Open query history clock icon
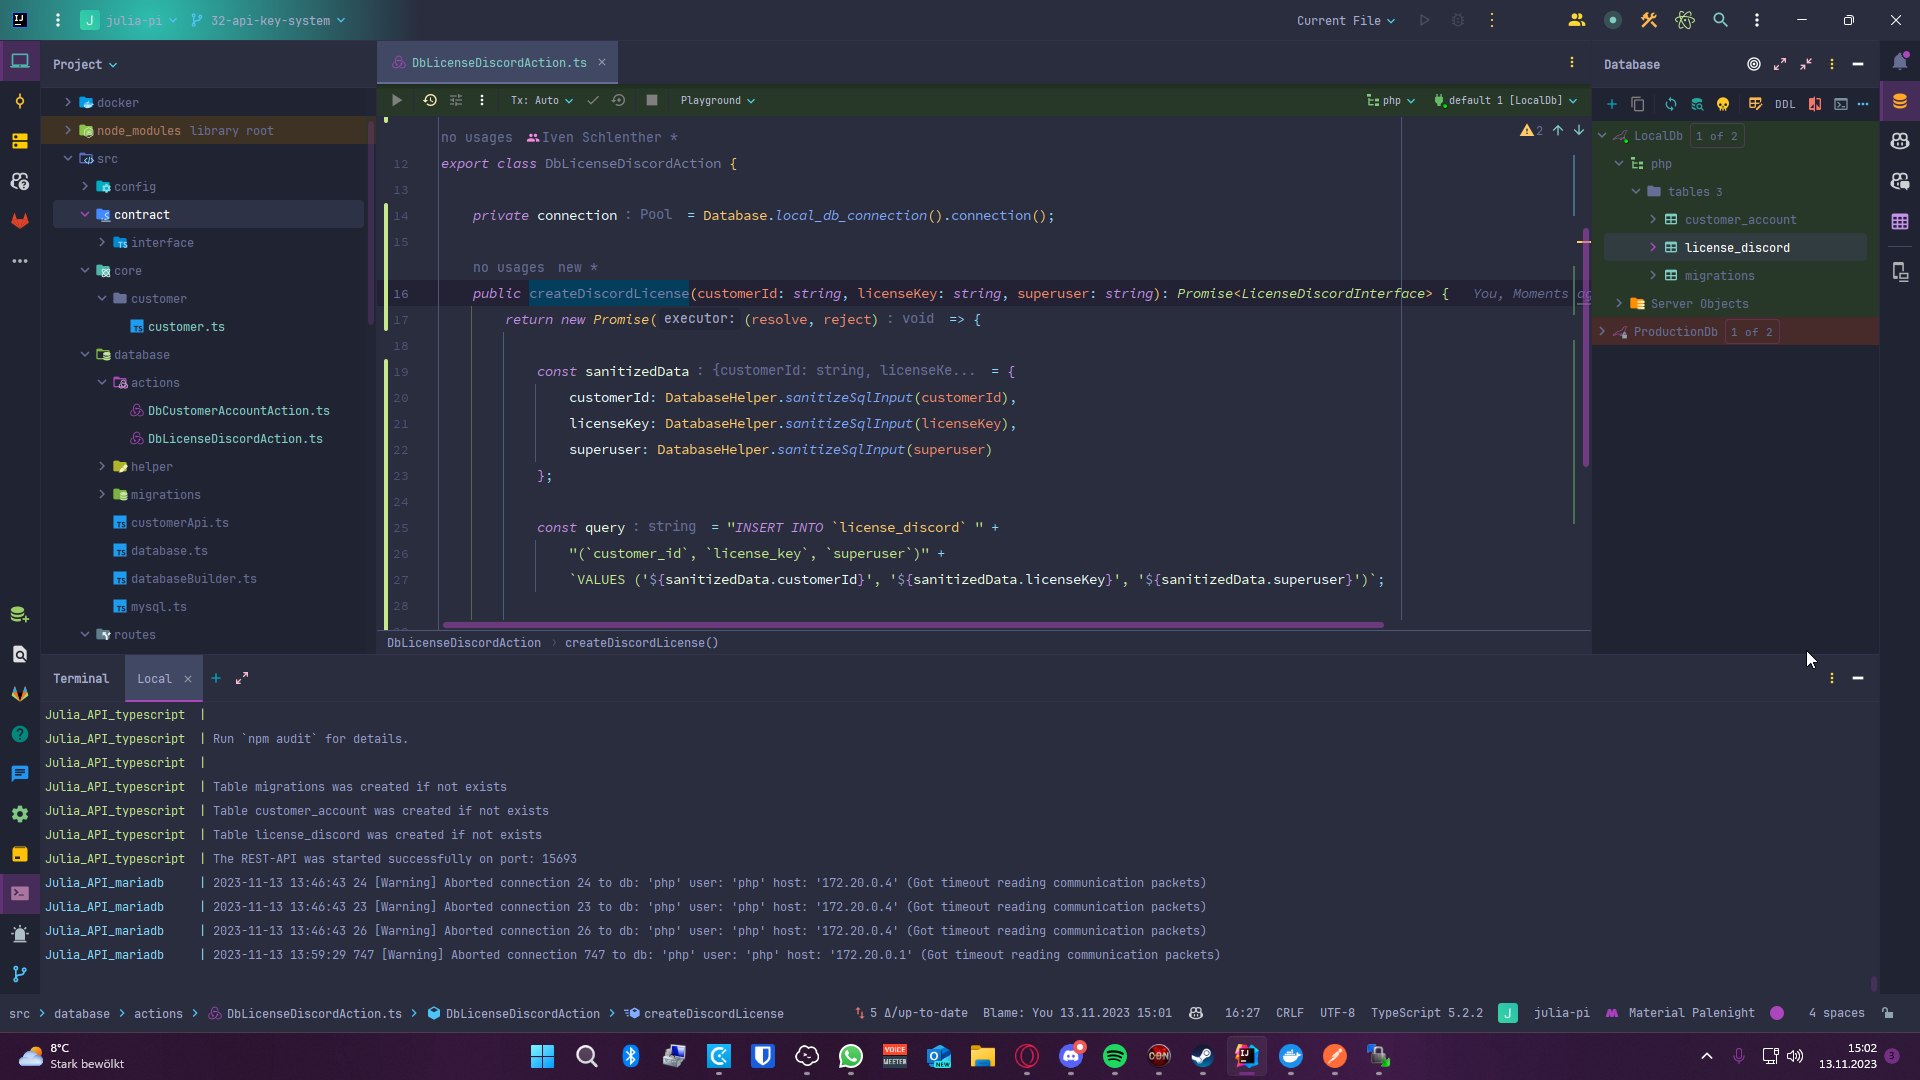Image resolution: width=1920 pixels, height=1080 pixels. tap(429, 100)
